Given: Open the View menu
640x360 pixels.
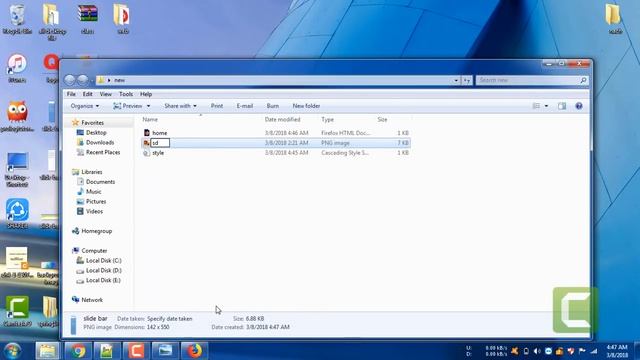Looking at the screenshot, I should (105, 94).
